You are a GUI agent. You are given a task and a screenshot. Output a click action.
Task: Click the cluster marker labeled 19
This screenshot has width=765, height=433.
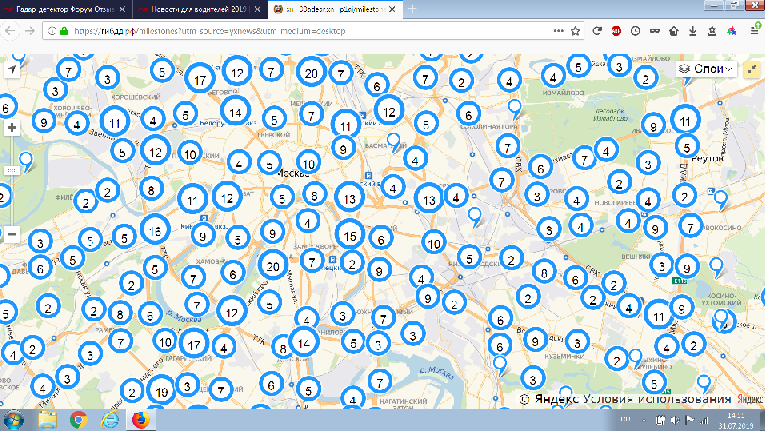[162, 391]
